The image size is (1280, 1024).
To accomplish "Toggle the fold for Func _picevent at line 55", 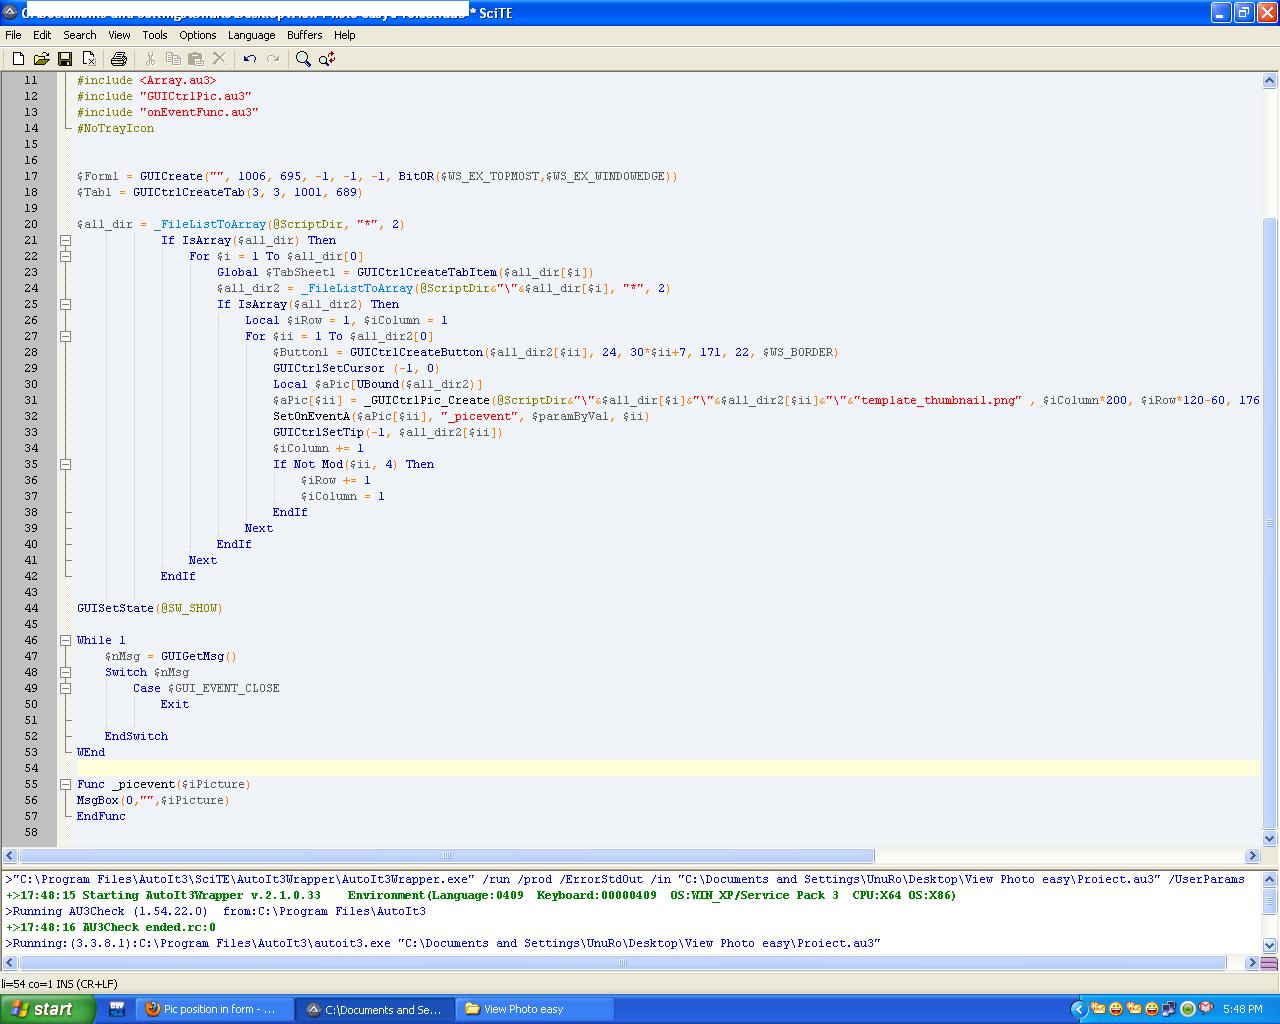I will [x=65, y=784].
